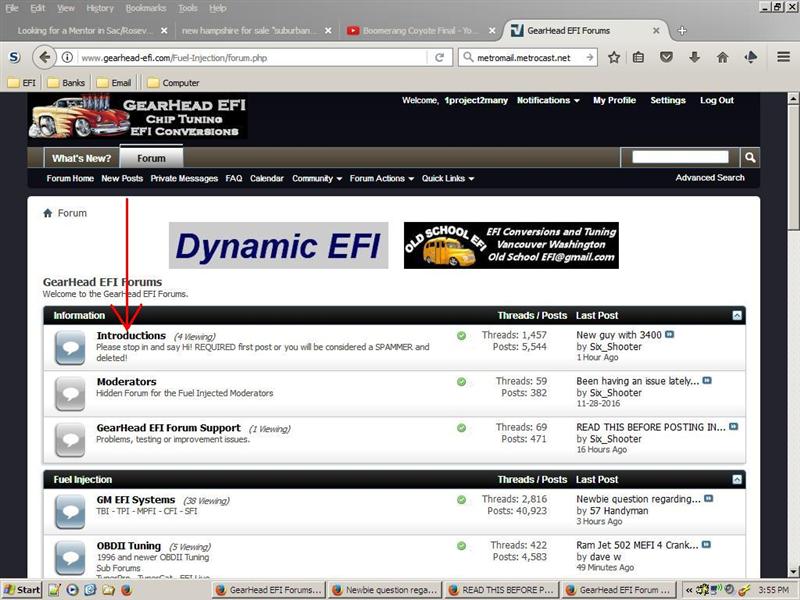The width and height of the screenshot is (800, 600).
Task: Click the forum search magnifier button
Action: tap(750, 157)
